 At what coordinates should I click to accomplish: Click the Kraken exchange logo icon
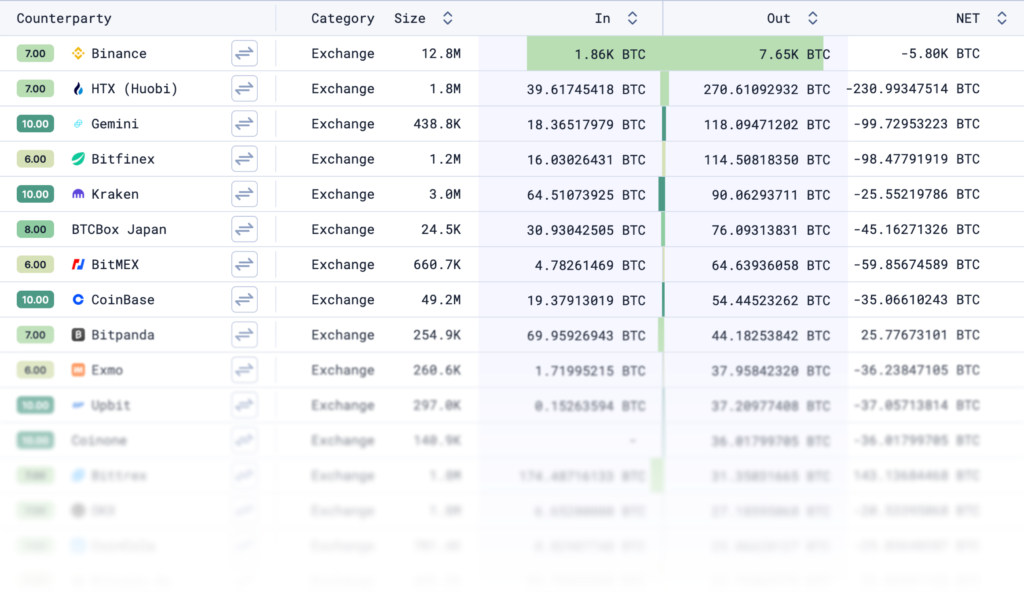[78, 194]
